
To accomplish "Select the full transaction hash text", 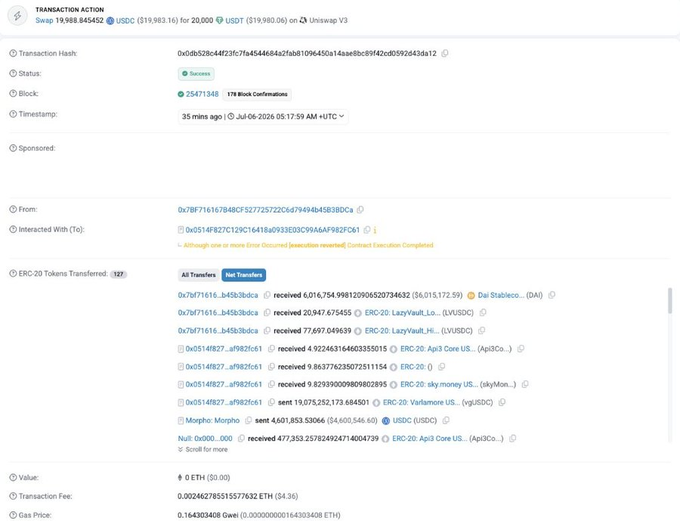I will pos(307,53).
